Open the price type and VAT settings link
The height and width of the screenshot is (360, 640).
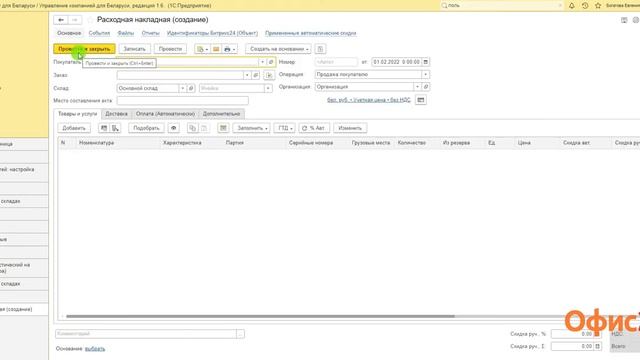point(369,100)
